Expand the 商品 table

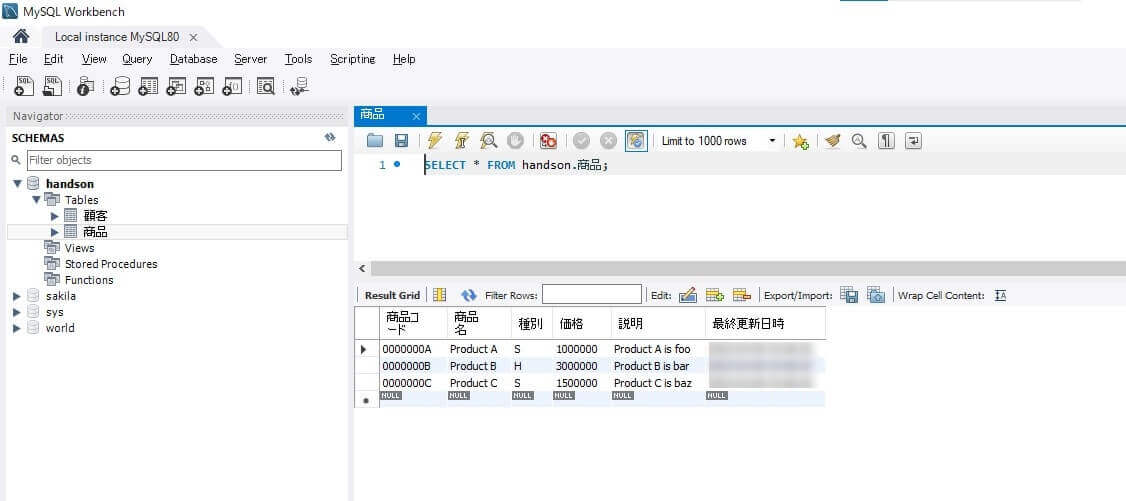click(x=55, y=232)
